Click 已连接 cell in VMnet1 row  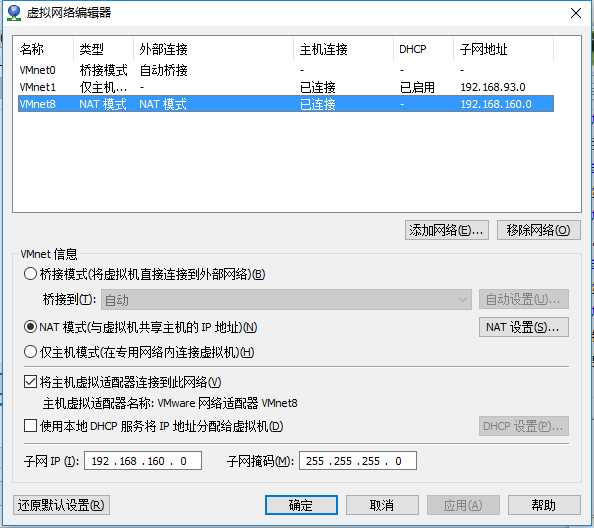click(x=317, y=87)
